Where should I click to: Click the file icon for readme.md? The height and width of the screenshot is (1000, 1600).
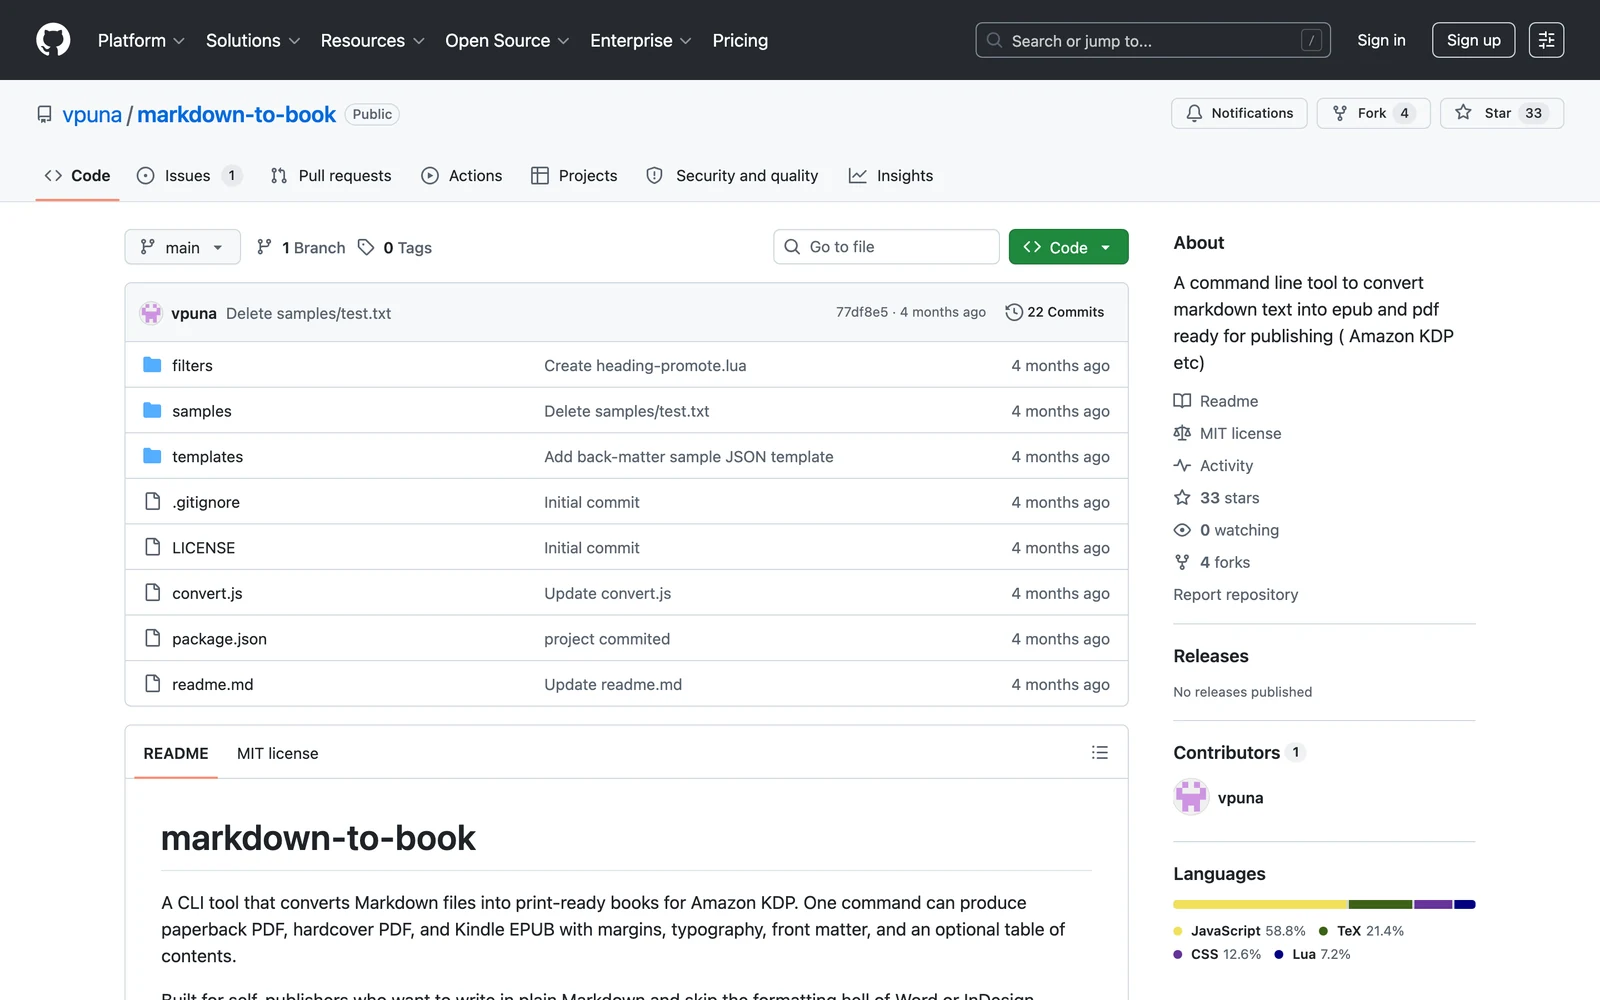click(152, 683)
